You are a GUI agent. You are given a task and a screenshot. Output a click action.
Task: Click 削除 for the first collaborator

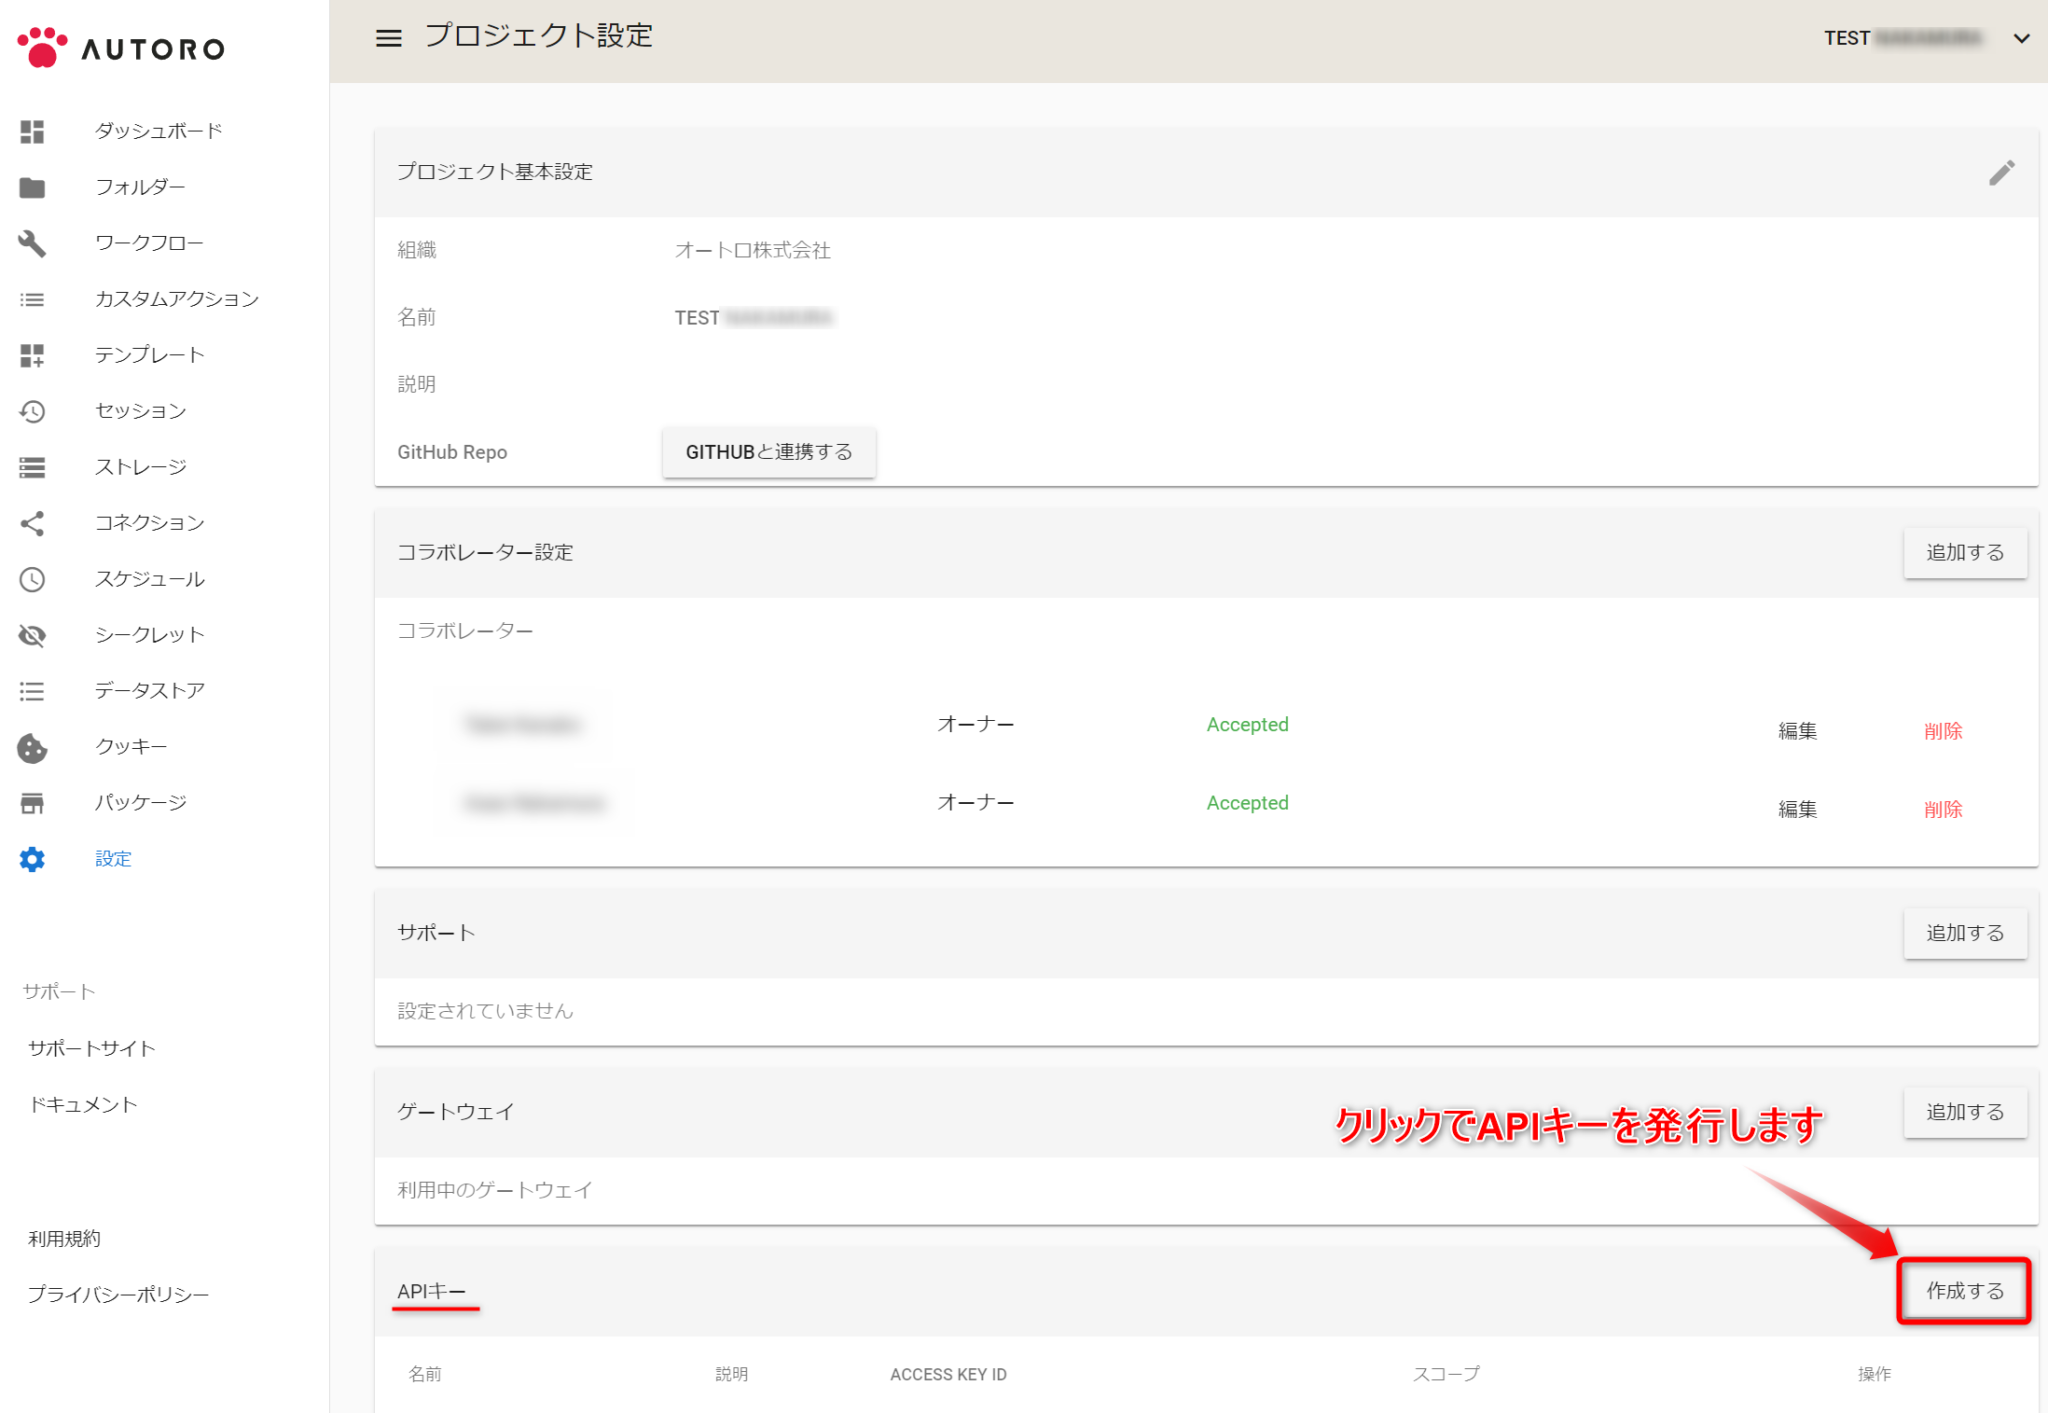click(1942, 731)
